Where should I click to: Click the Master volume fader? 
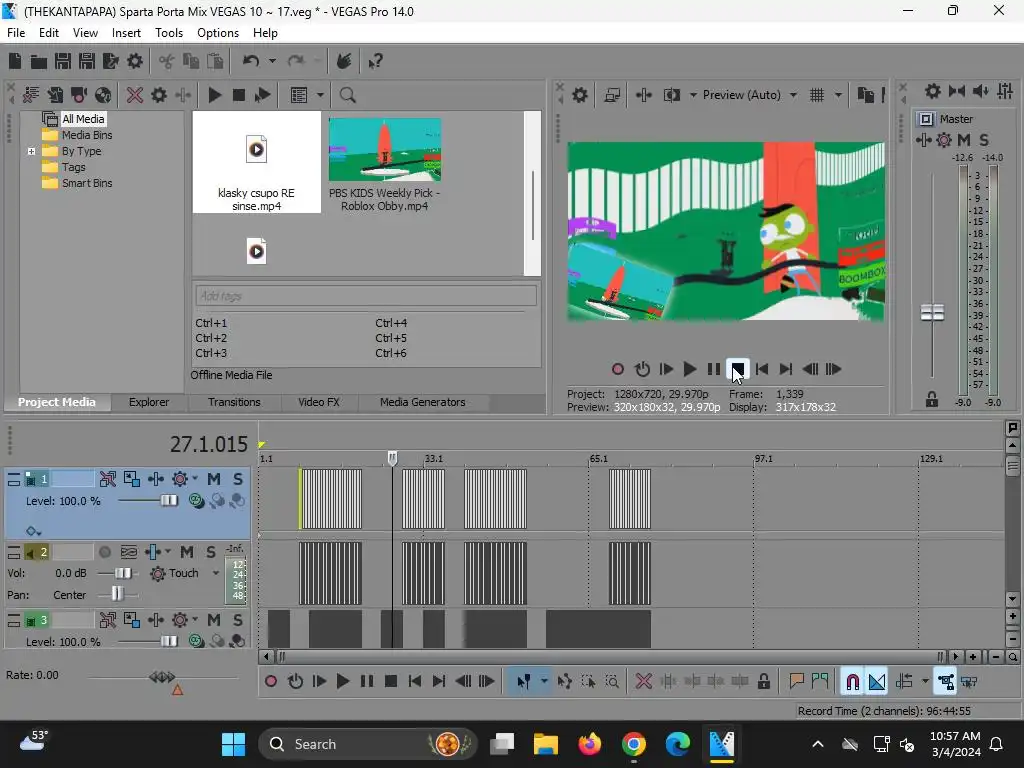pos(932,313)
